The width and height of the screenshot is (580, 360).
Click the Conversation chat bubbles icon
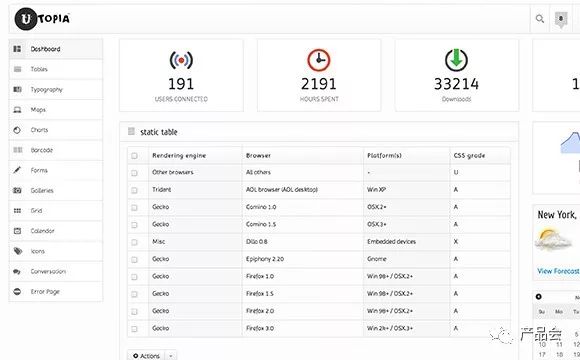pos(17,271)
